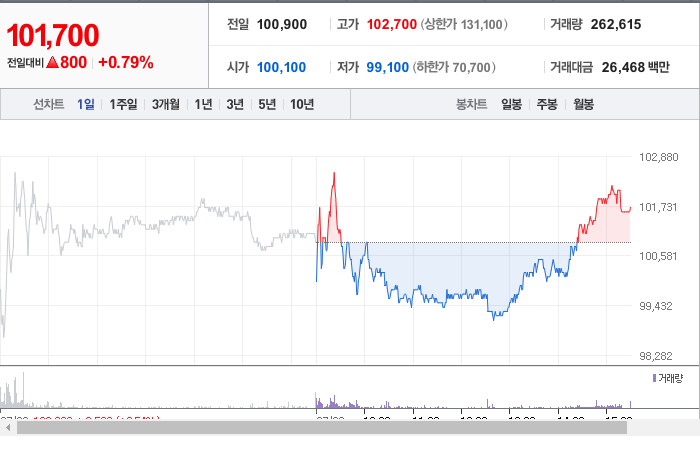The image size is (700, 450).
Task: Click the 시가 value 100,100
Action: [x=281, y=67]
